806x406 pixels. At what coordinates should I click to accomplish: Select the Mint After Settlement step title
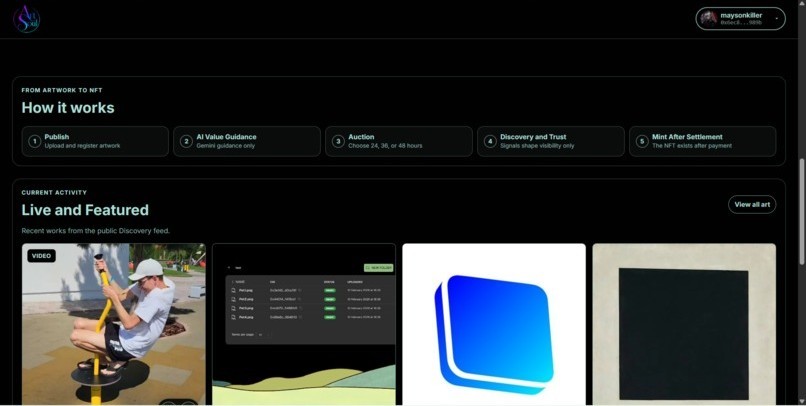(x=687, y=137)
